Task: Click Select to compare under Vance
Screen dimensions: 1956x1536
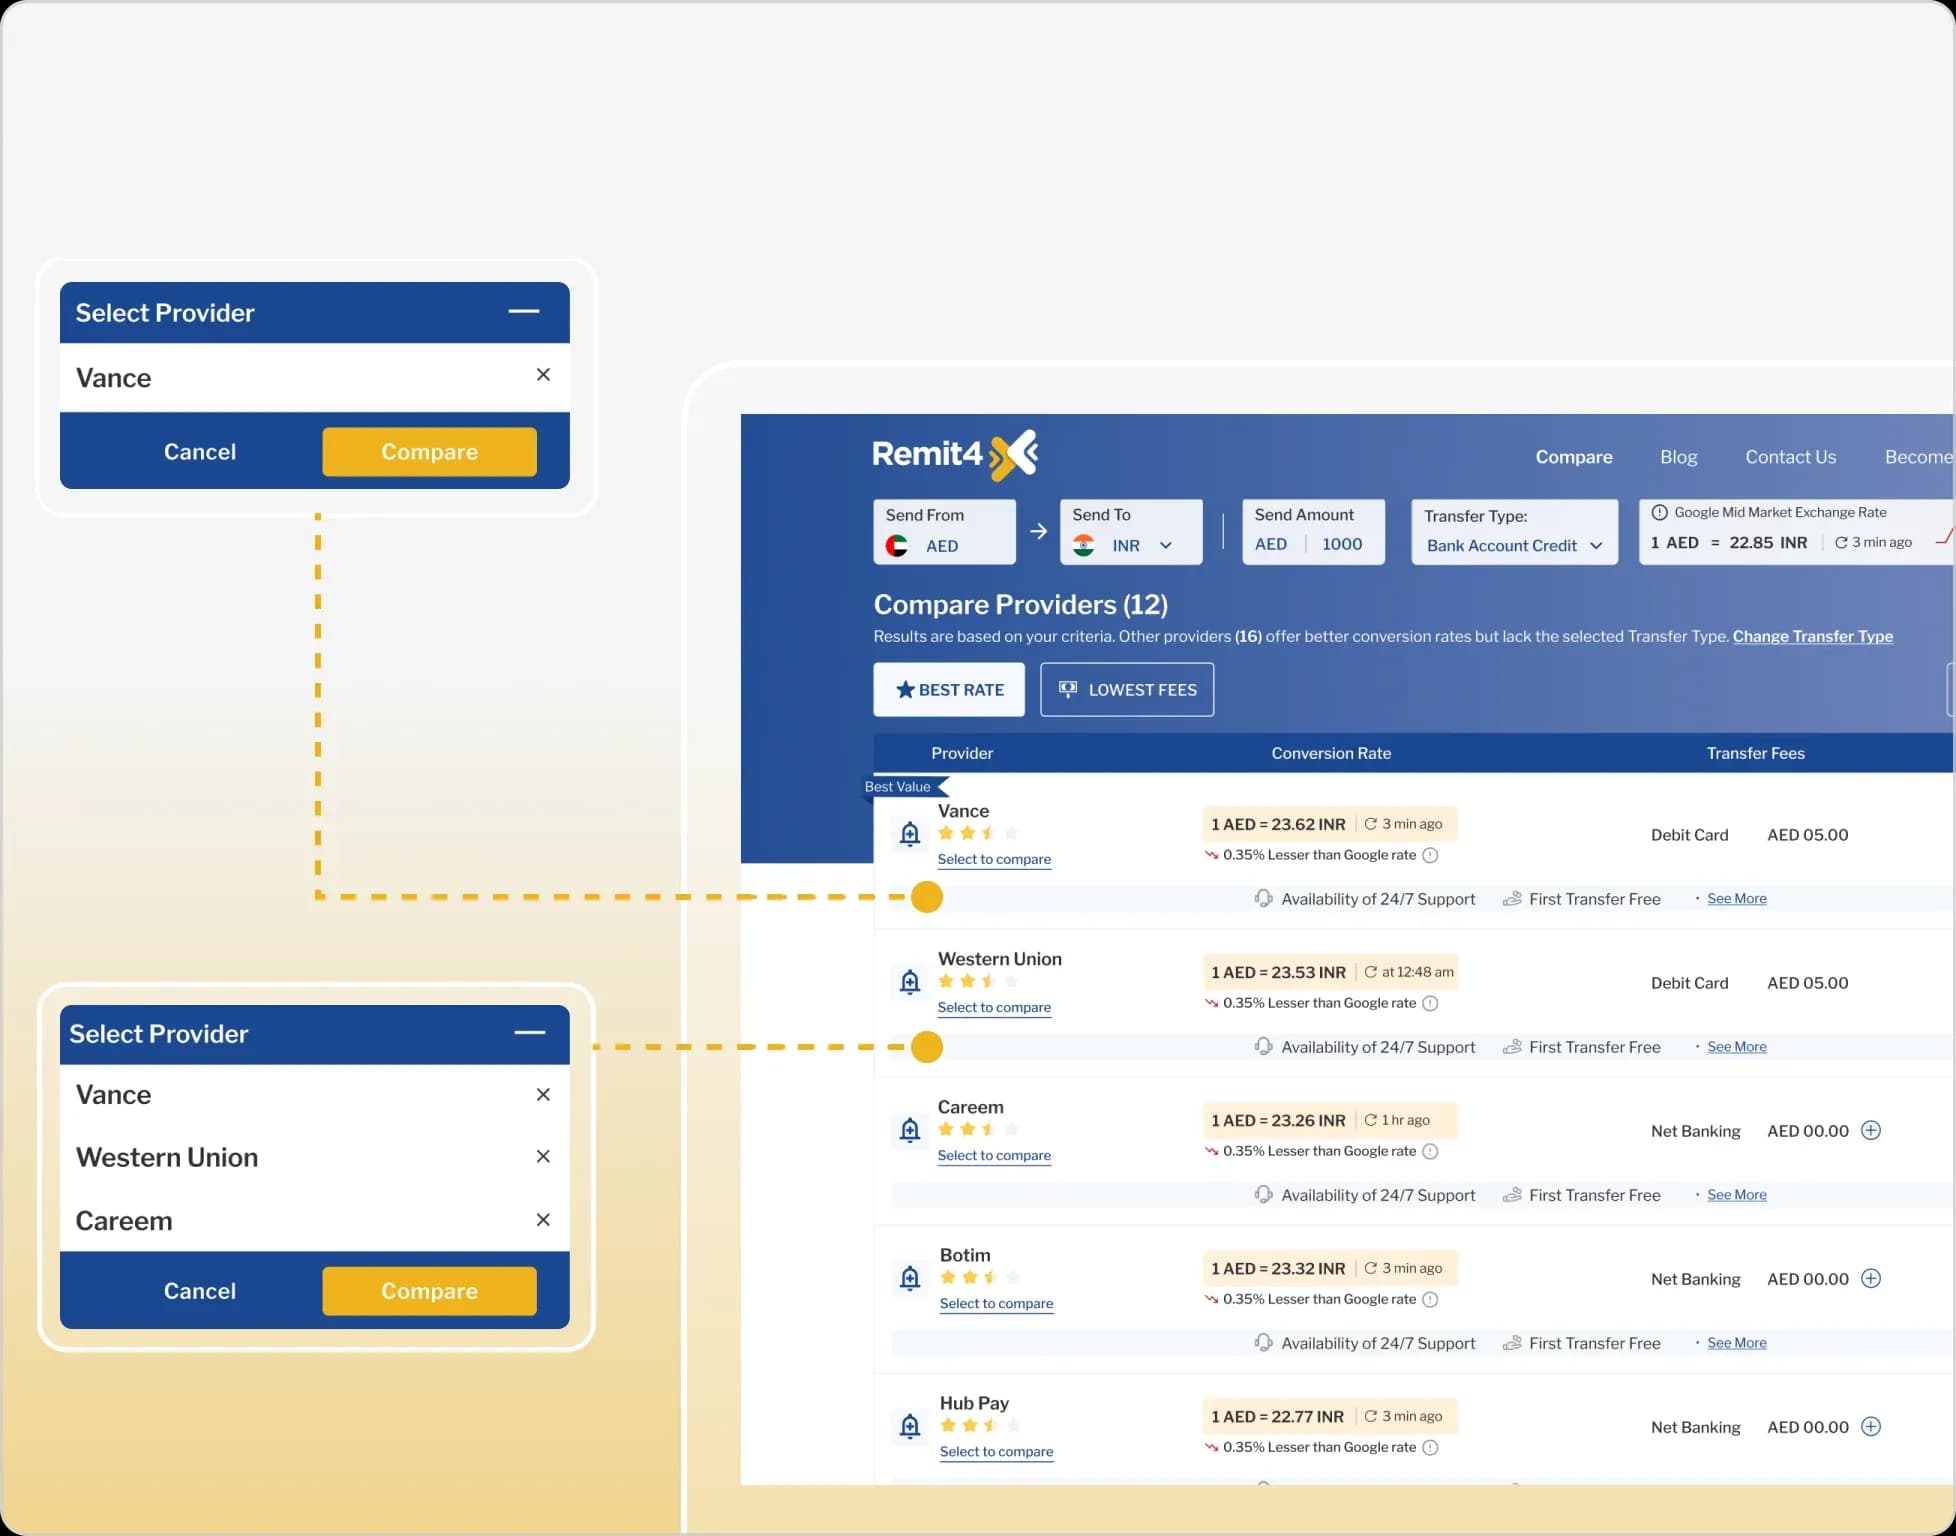Action: coord(994,859)
